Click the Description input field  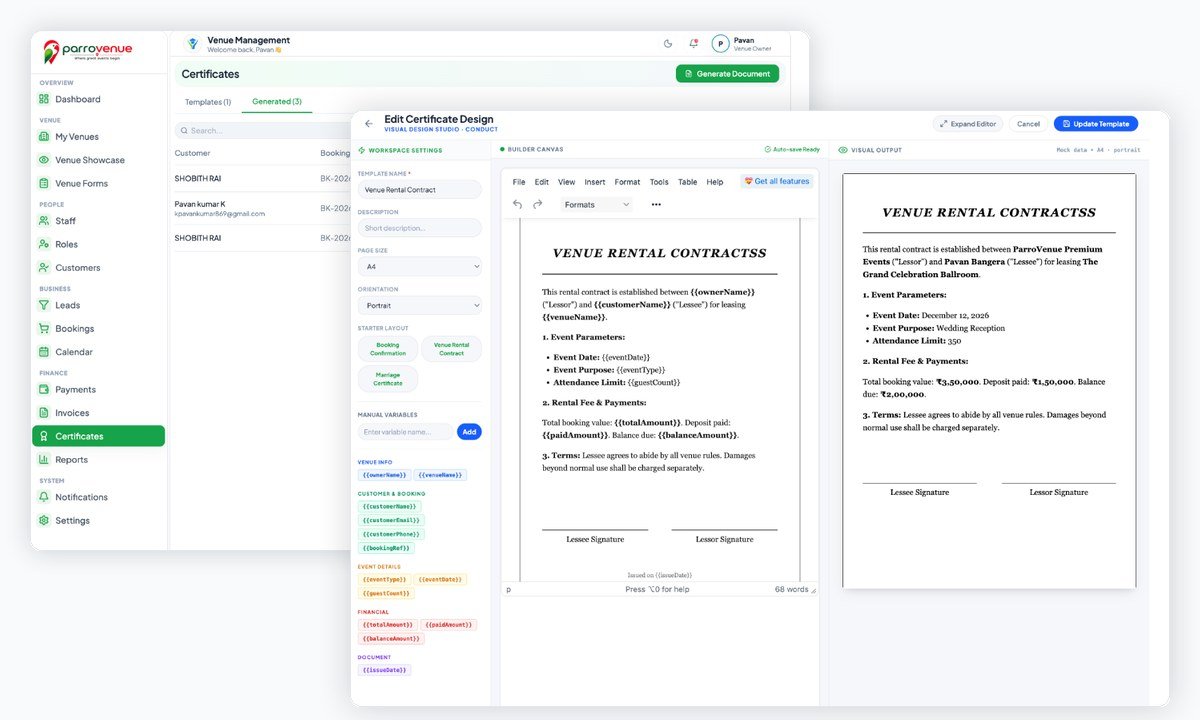[x=420, y=228]
